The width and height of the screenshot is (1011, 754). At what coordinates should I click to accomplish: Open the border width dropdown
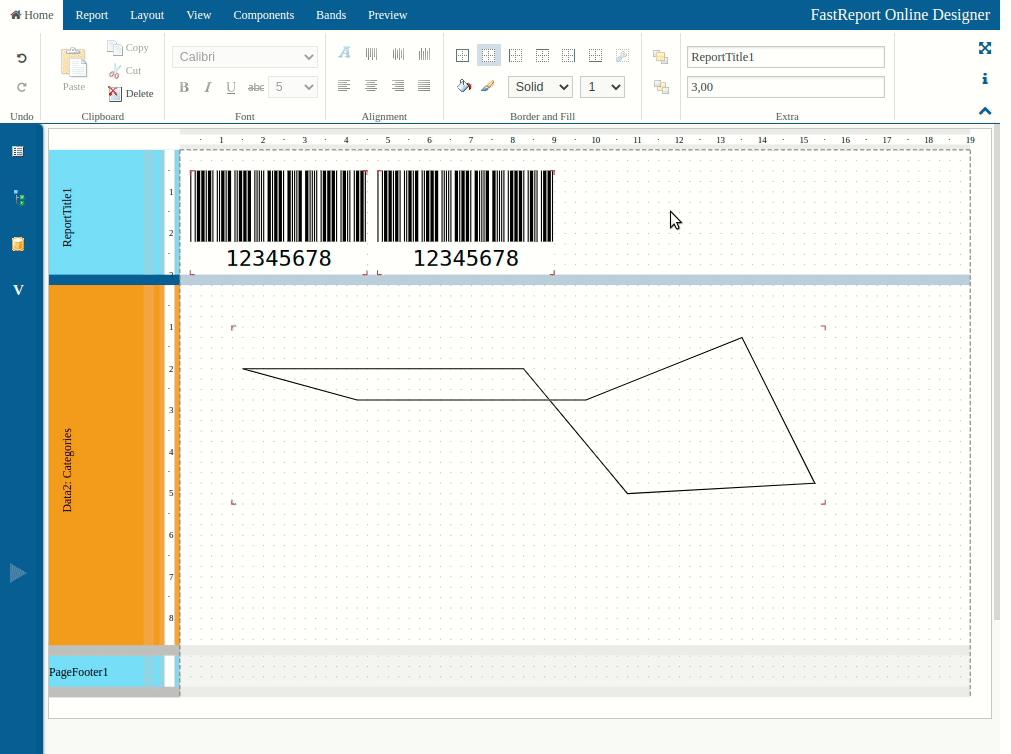[602, 87]
